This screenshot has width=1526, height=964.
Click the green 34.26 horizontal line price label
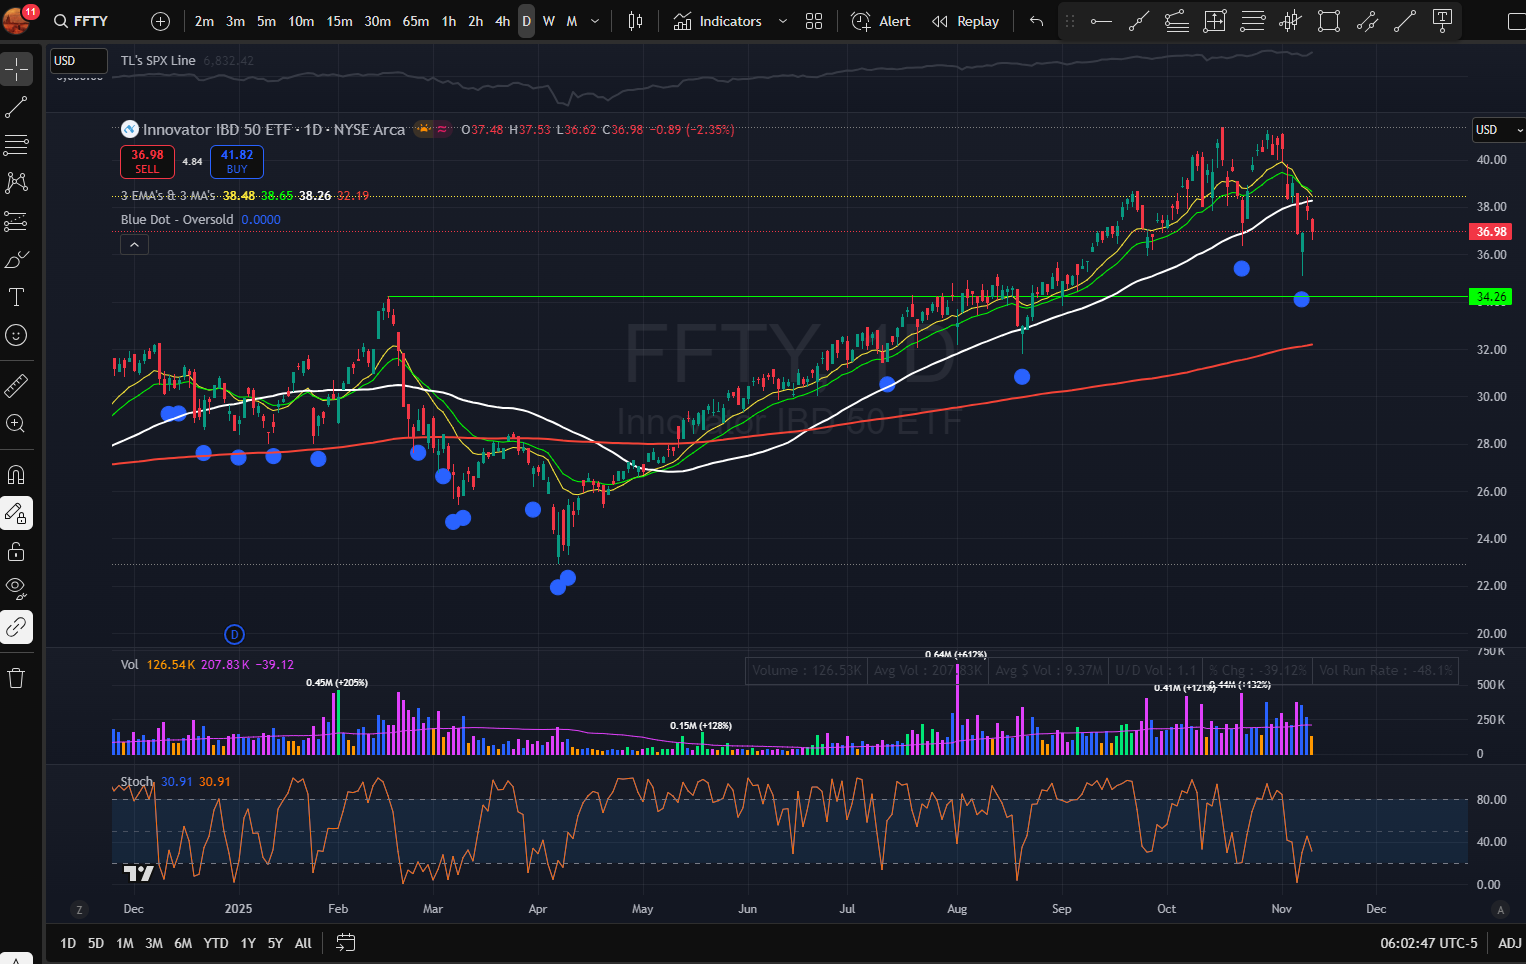pos(1491,297)
